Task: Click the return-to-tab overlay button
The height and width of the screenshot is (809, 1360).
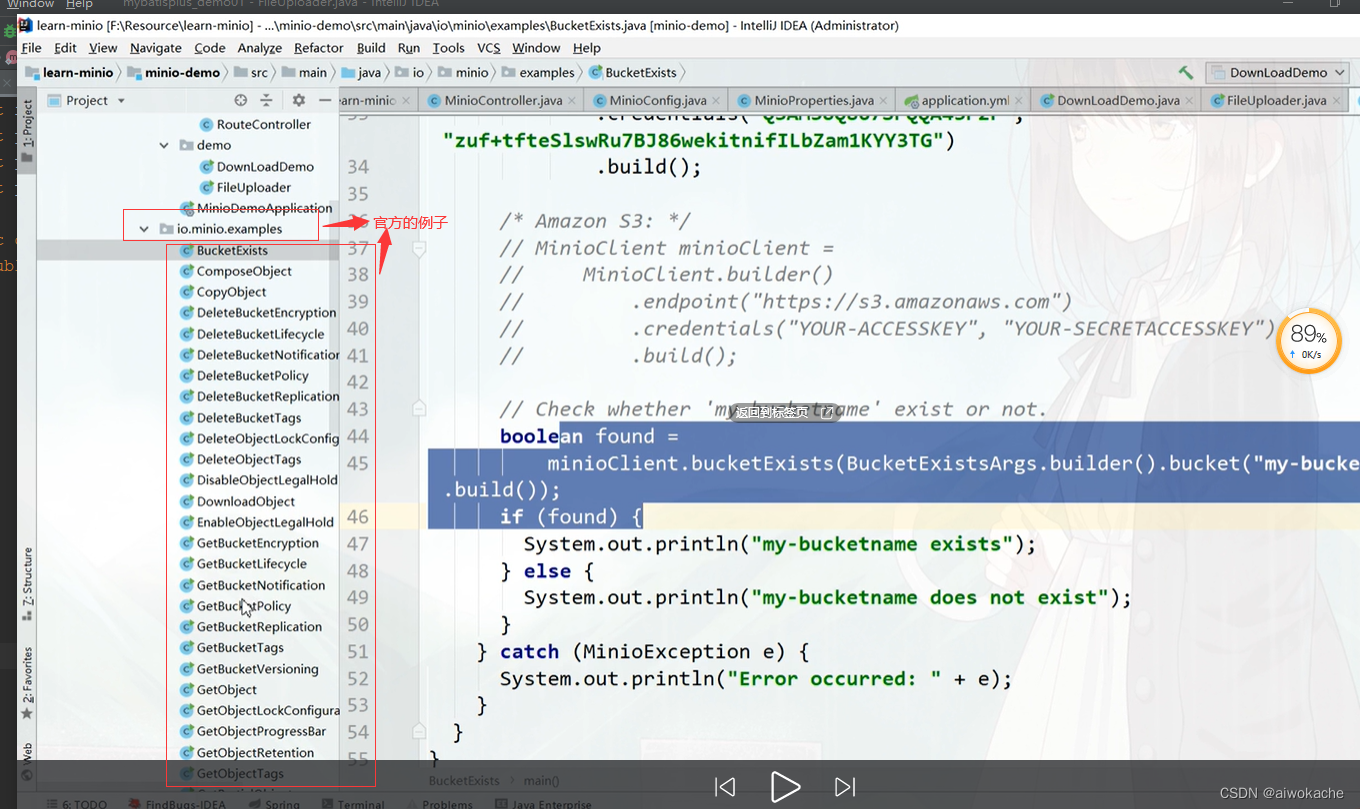Action: click(x=785, y=412)
